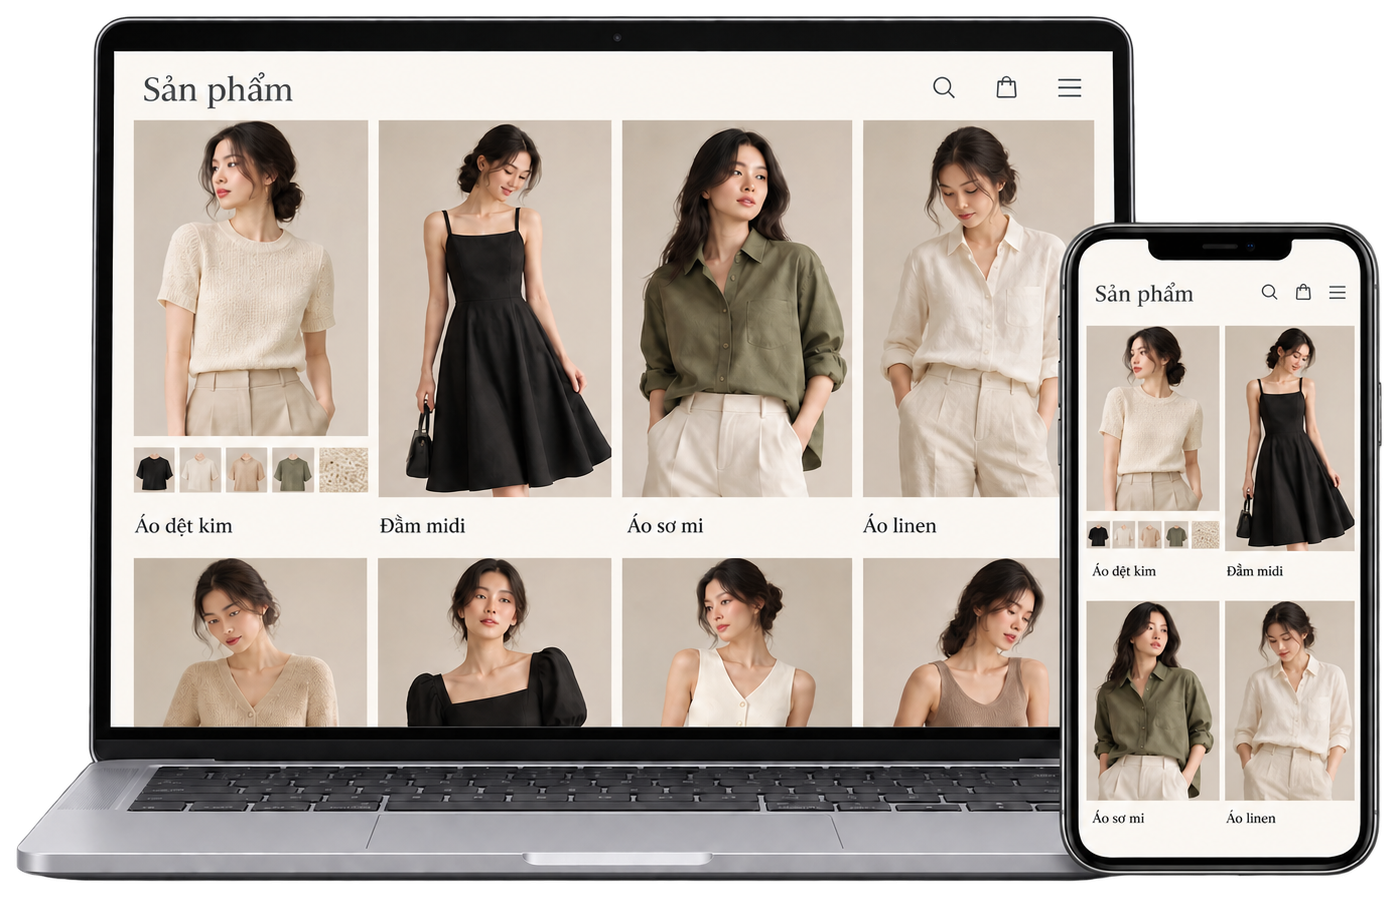This screenshot has width=1398, height=898.
Task: Open the black puff-sleeve top photo on the laptop
Action: pos(495,642)
